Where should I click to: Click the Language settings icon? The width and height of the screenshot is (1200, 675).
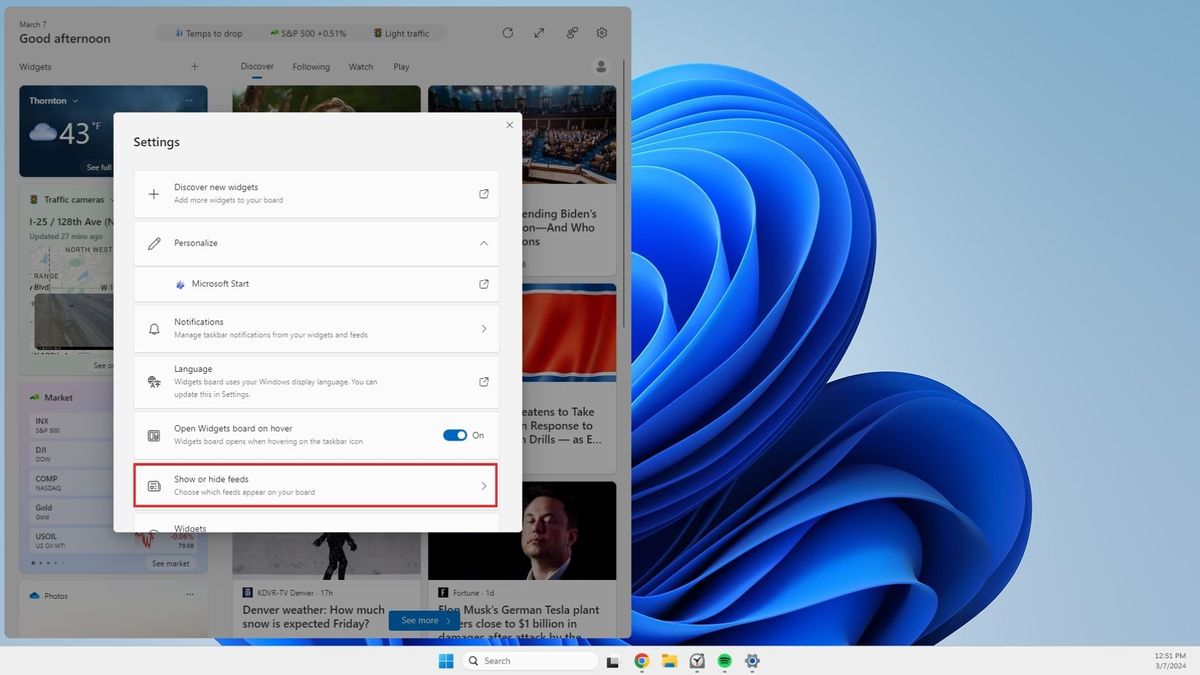click(x=154, y=381)
